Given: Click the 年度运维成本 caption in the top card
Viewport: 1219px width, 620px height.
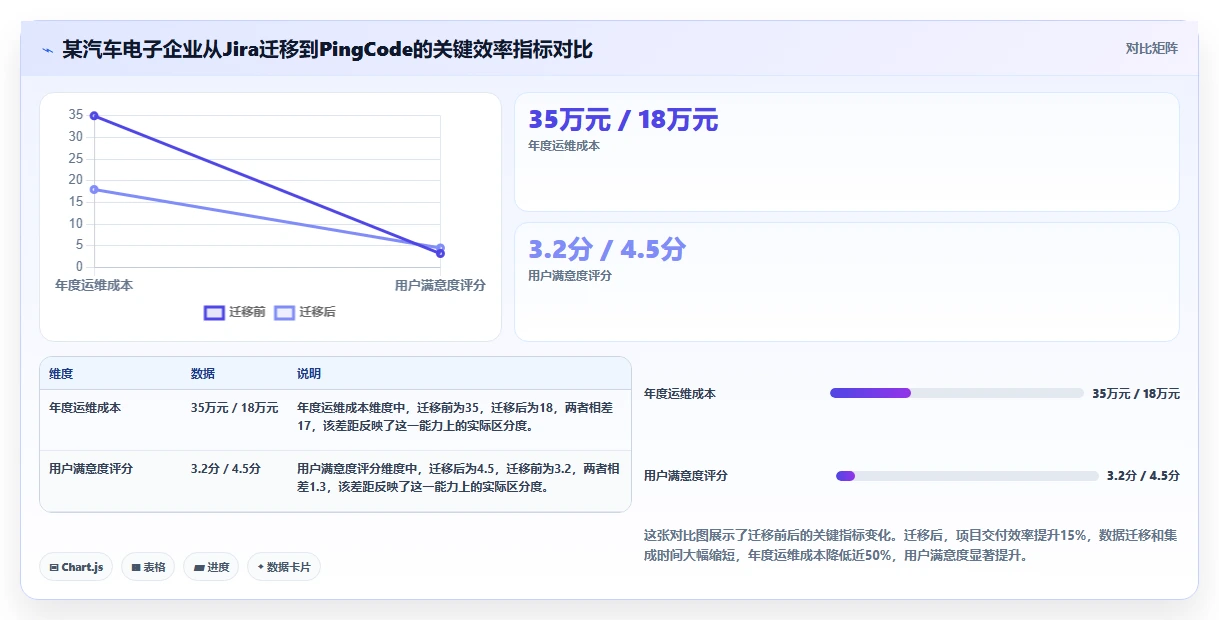Looking at the screenshot, I should 564,146.
